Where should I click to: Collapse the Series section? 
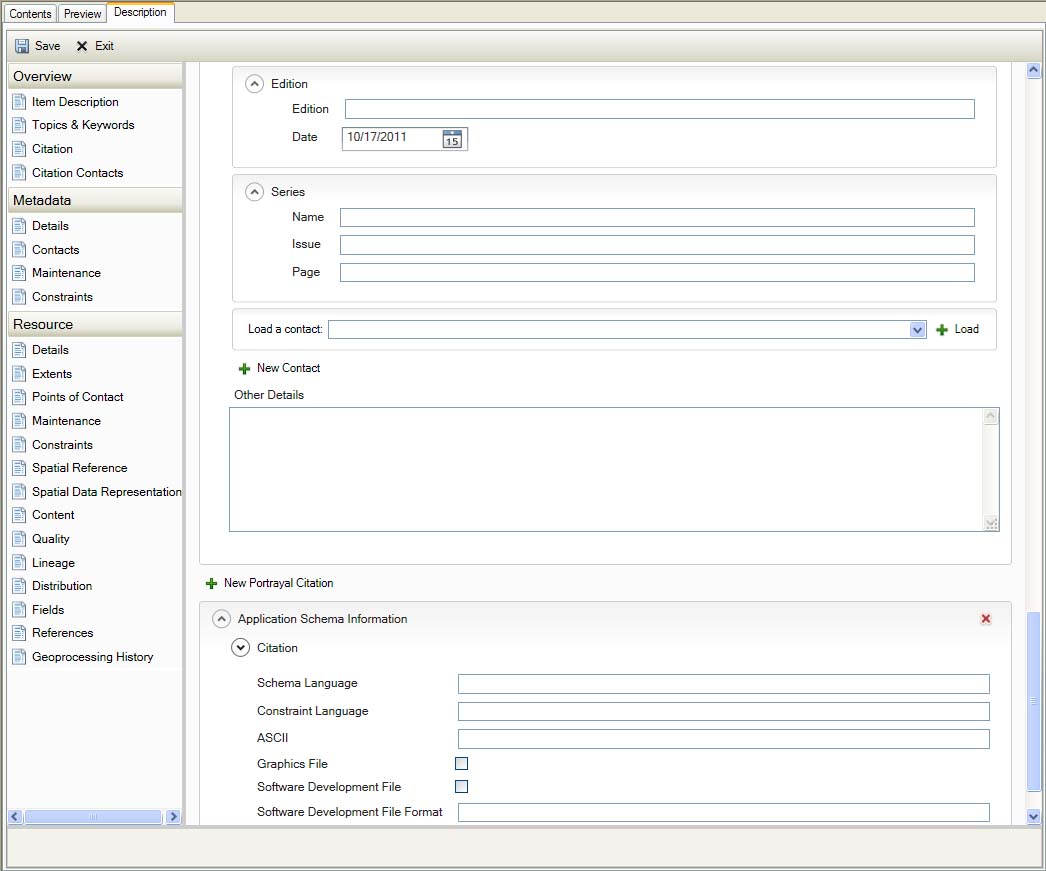[x=255, y=192]
